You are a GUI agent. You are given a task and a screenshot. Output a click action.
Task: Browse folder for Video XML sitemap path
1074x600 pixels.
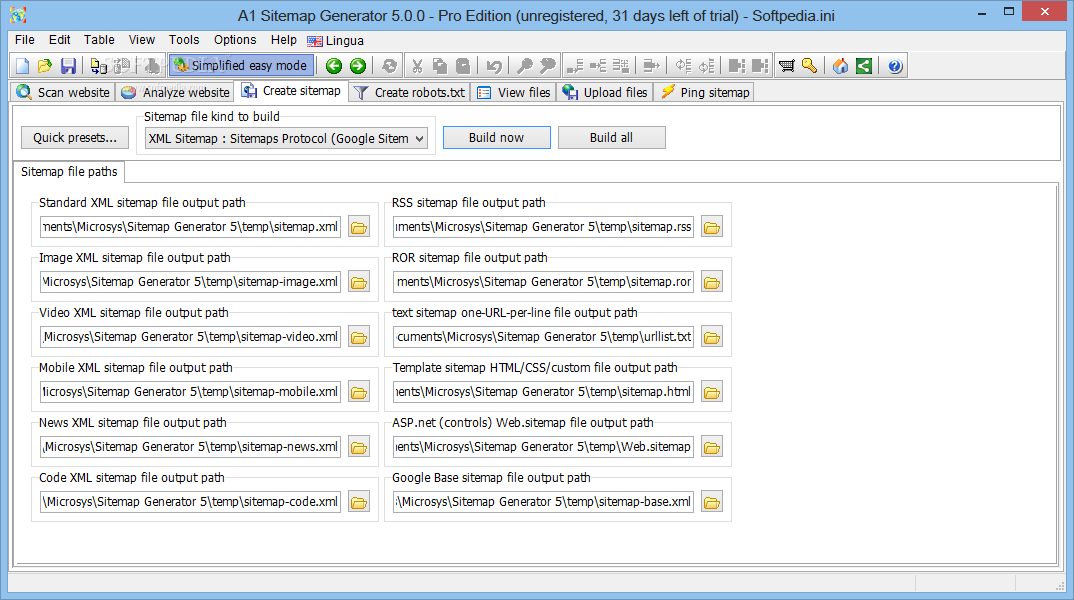click(359, 337)
